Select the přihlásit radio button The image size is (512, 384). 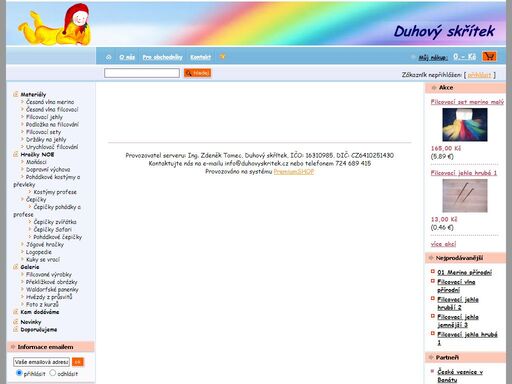(x=19, y=373)
